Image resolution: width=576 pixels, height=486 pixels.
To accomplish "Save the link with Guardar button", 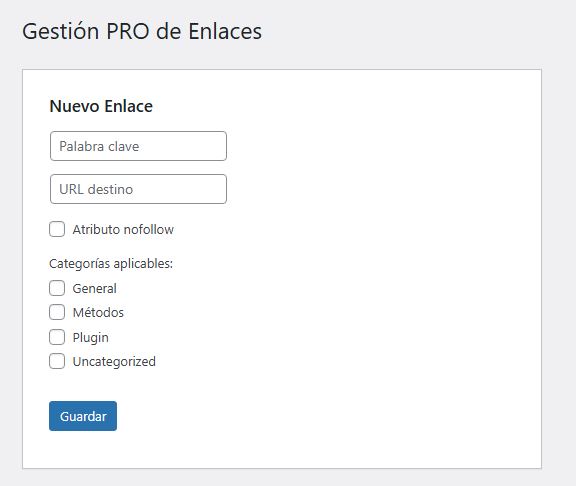I will 83,416.
